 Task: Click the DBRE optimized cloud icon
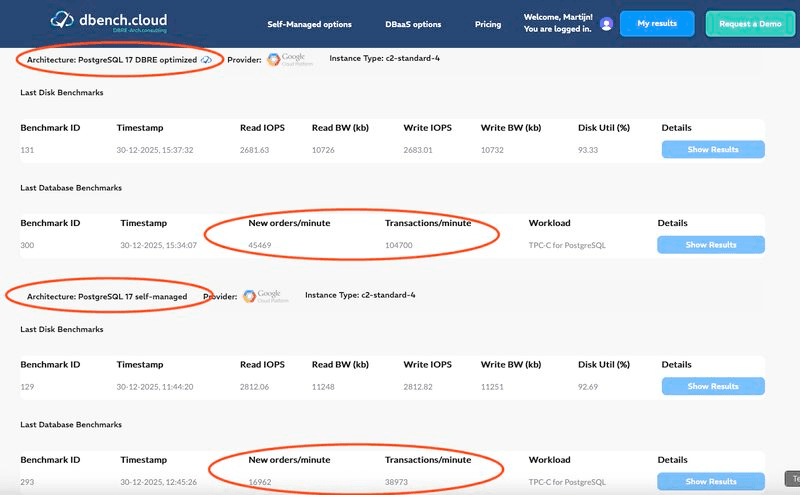click(206, 59)
